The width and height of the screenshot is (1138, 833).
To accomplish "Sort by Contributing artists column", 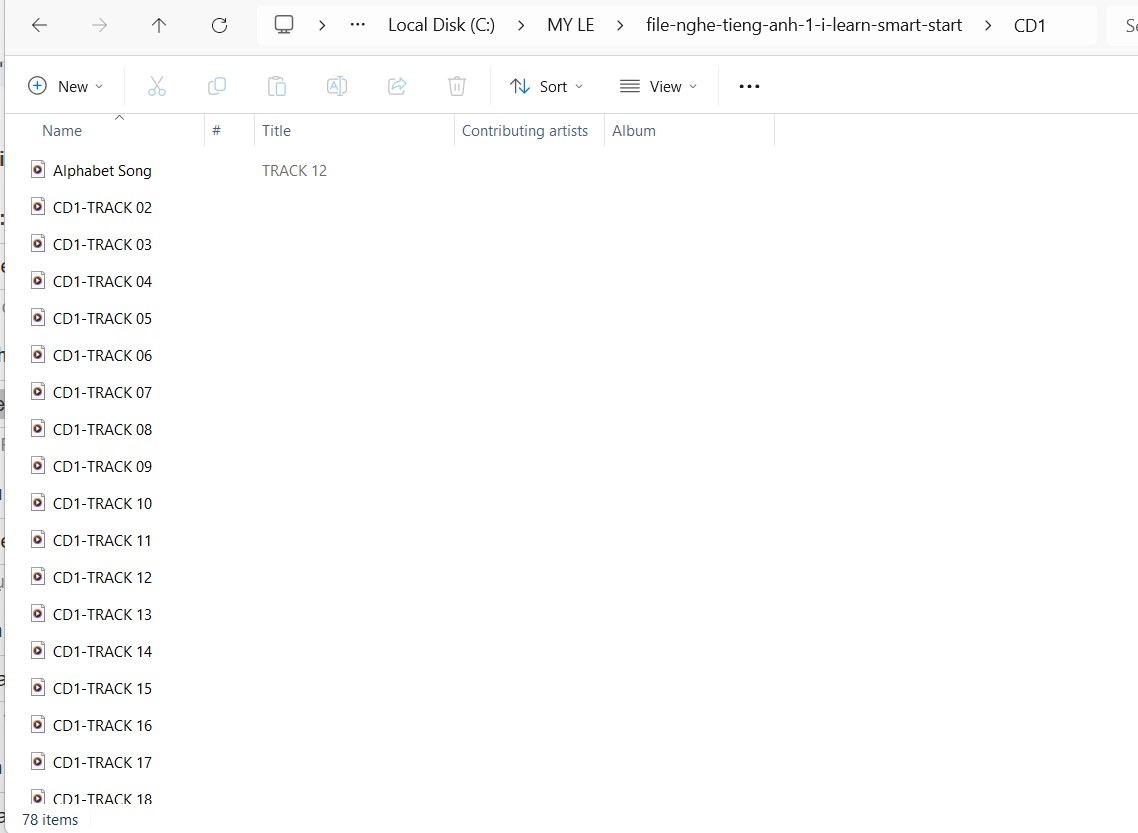I will [525, 131].
